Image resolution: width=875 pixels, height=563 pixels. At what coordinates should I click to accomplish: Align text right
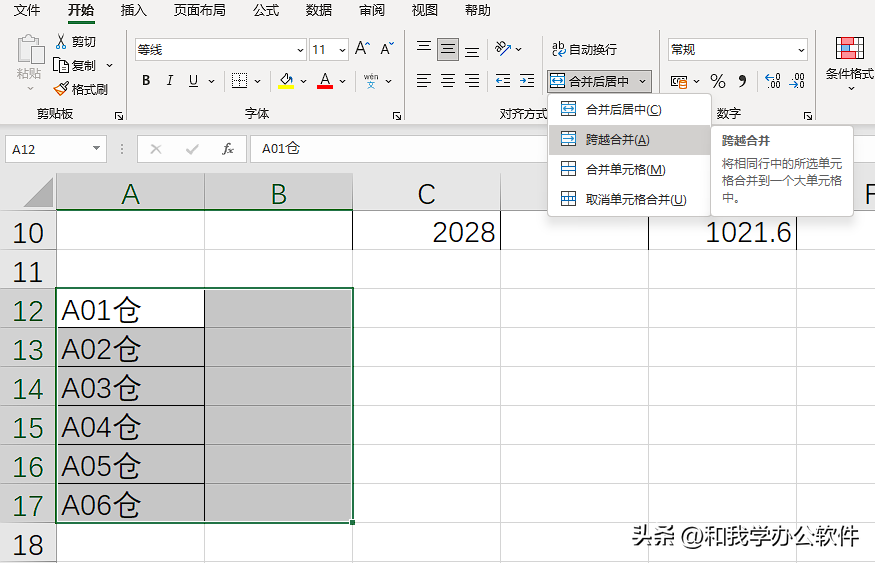pyautogui.click(x=472, y=81)
